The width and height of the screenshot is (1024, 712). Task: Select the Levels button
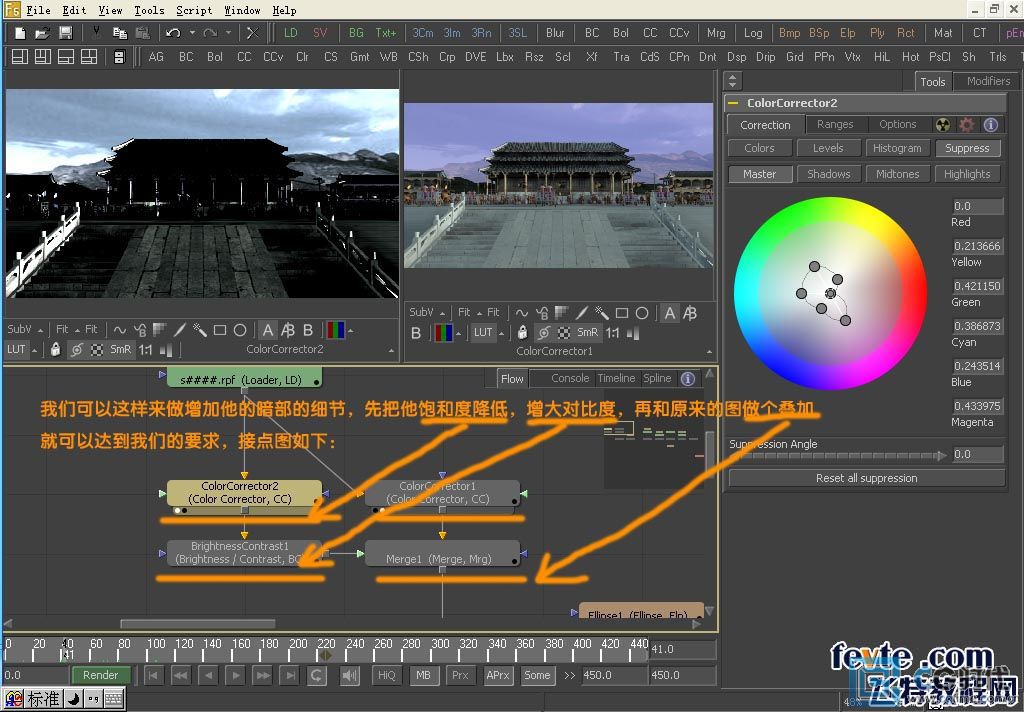tap(828, 148)
